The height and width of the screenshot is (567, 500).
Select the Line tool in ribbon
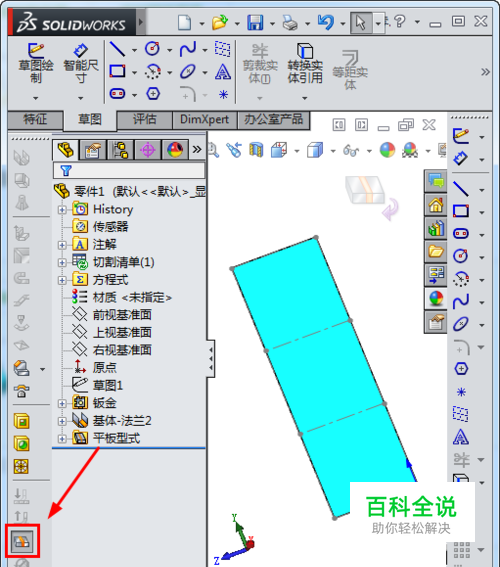[x=117, y=49]
